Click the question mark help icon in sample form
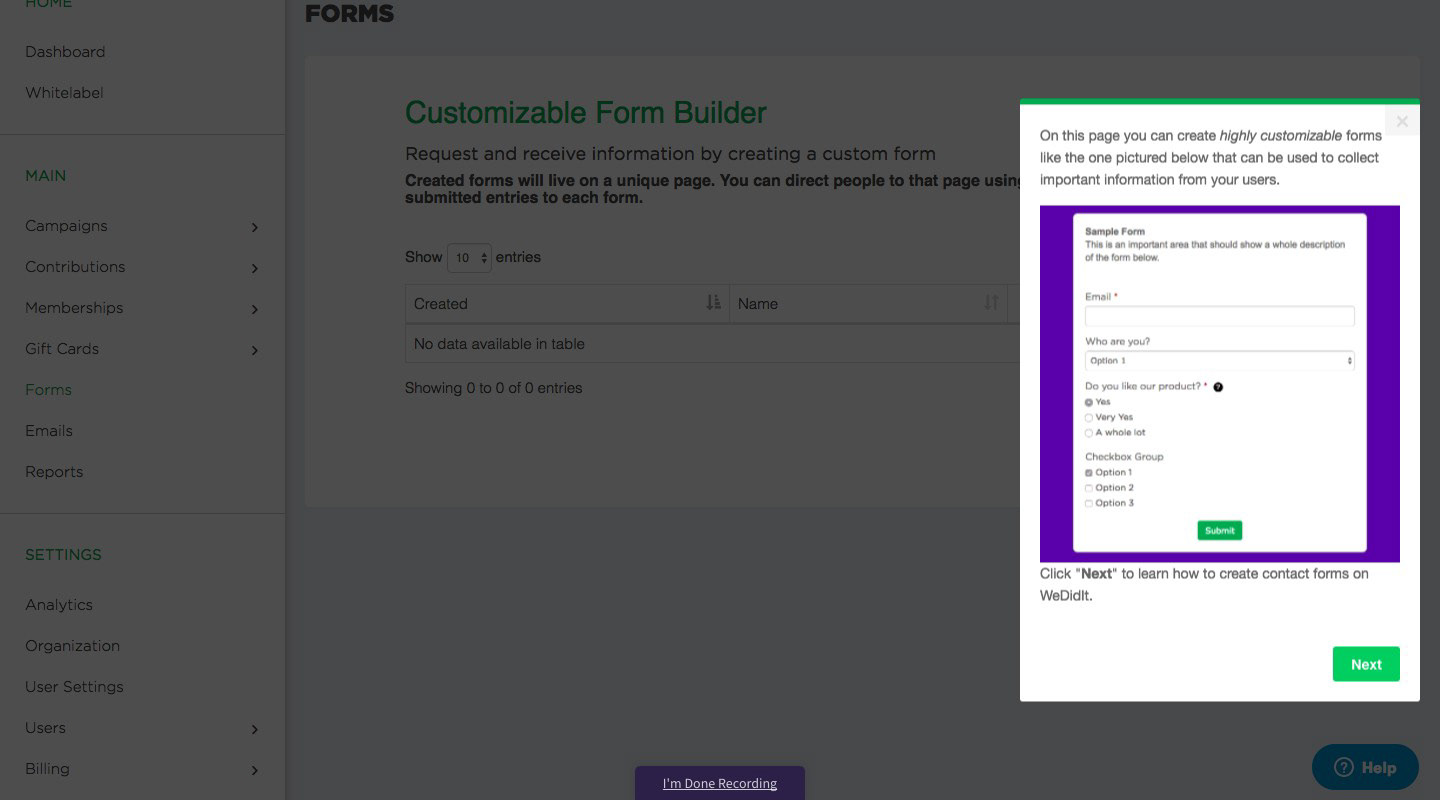The height and width of the screenshot is (800, 1440). click(1218, 387)
